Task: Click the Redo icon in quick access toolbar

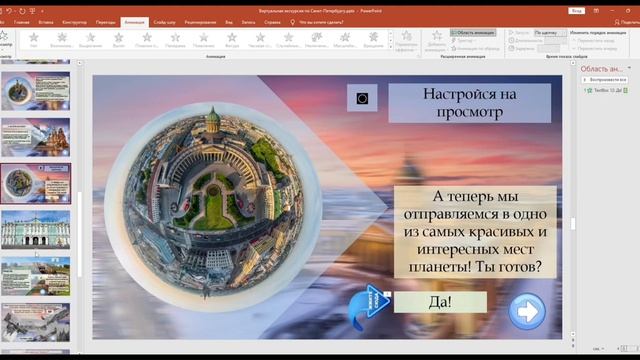Action: (22, 11)
